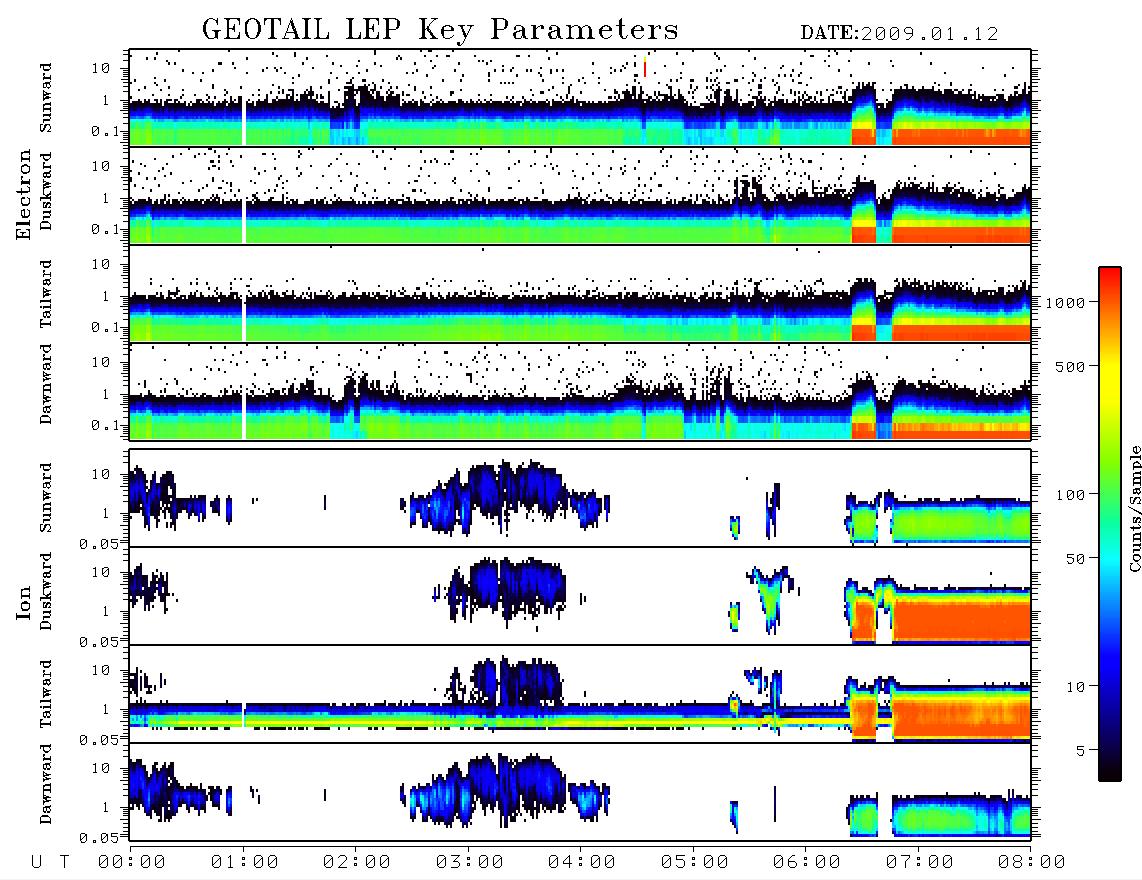This screenshot has height=880, width=1142.
Task: Click the Electron "Duskward" panel label
Action: coord(46,191)
